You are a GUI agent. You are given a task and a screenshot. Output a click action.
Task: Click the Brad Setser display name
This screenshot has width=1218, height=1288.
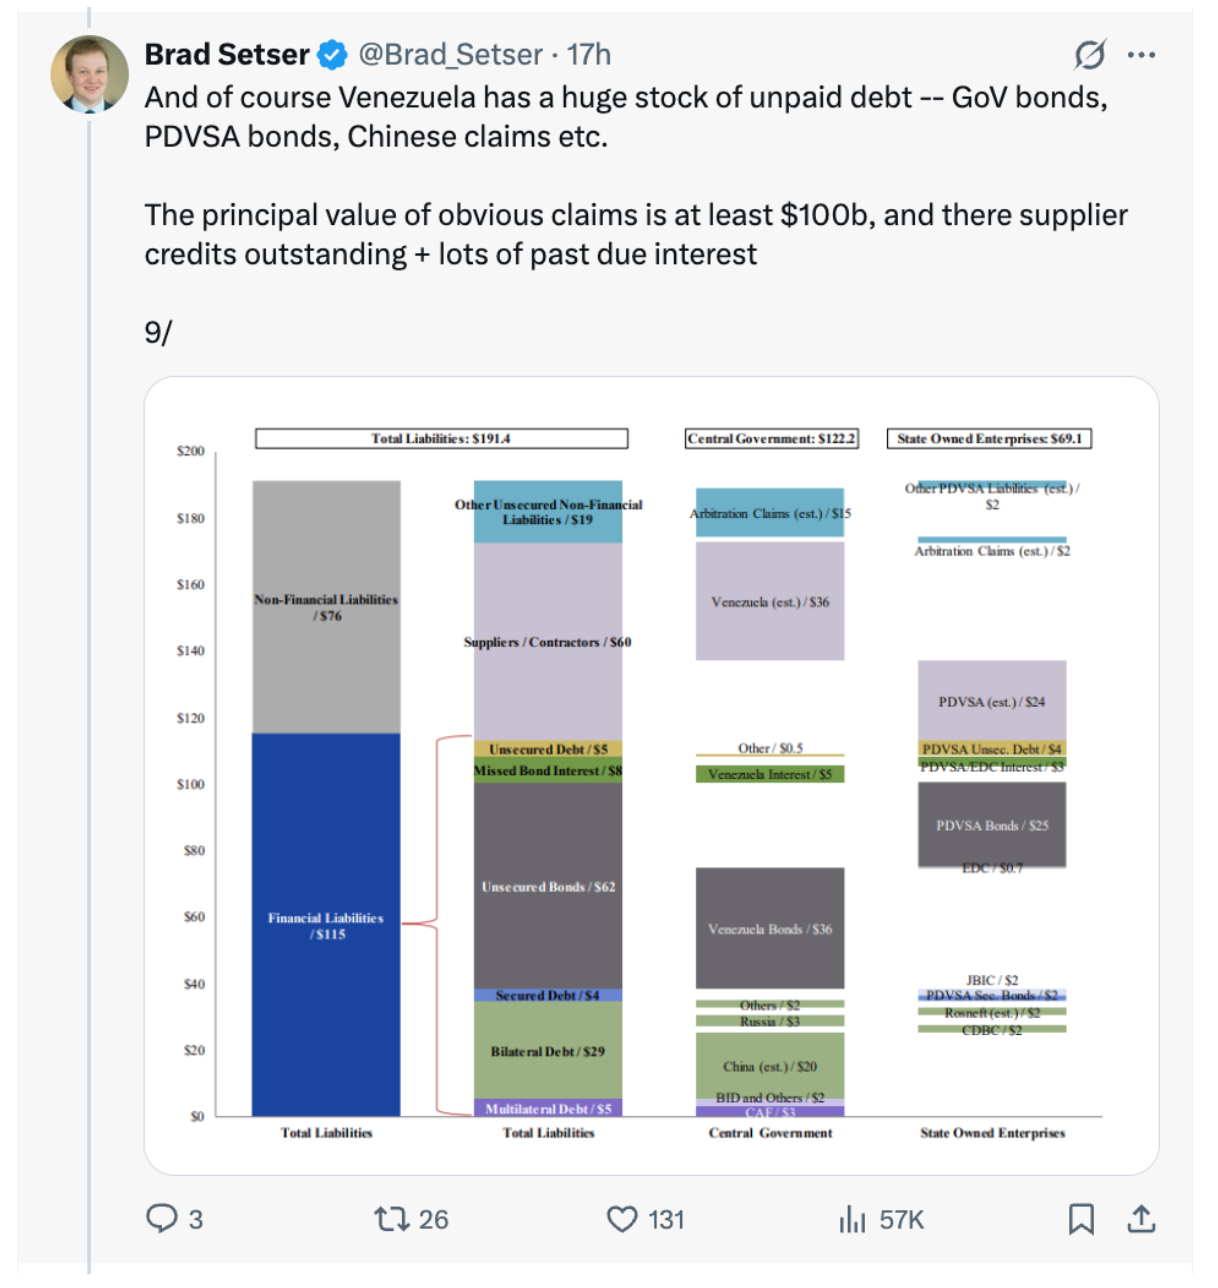tap(227, 54)
